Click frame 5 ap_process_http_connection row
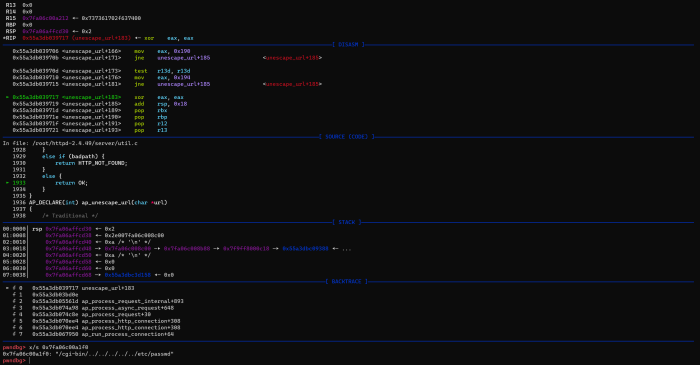The height and width of the screenshot is (366, 700). (x=96, y=321)
